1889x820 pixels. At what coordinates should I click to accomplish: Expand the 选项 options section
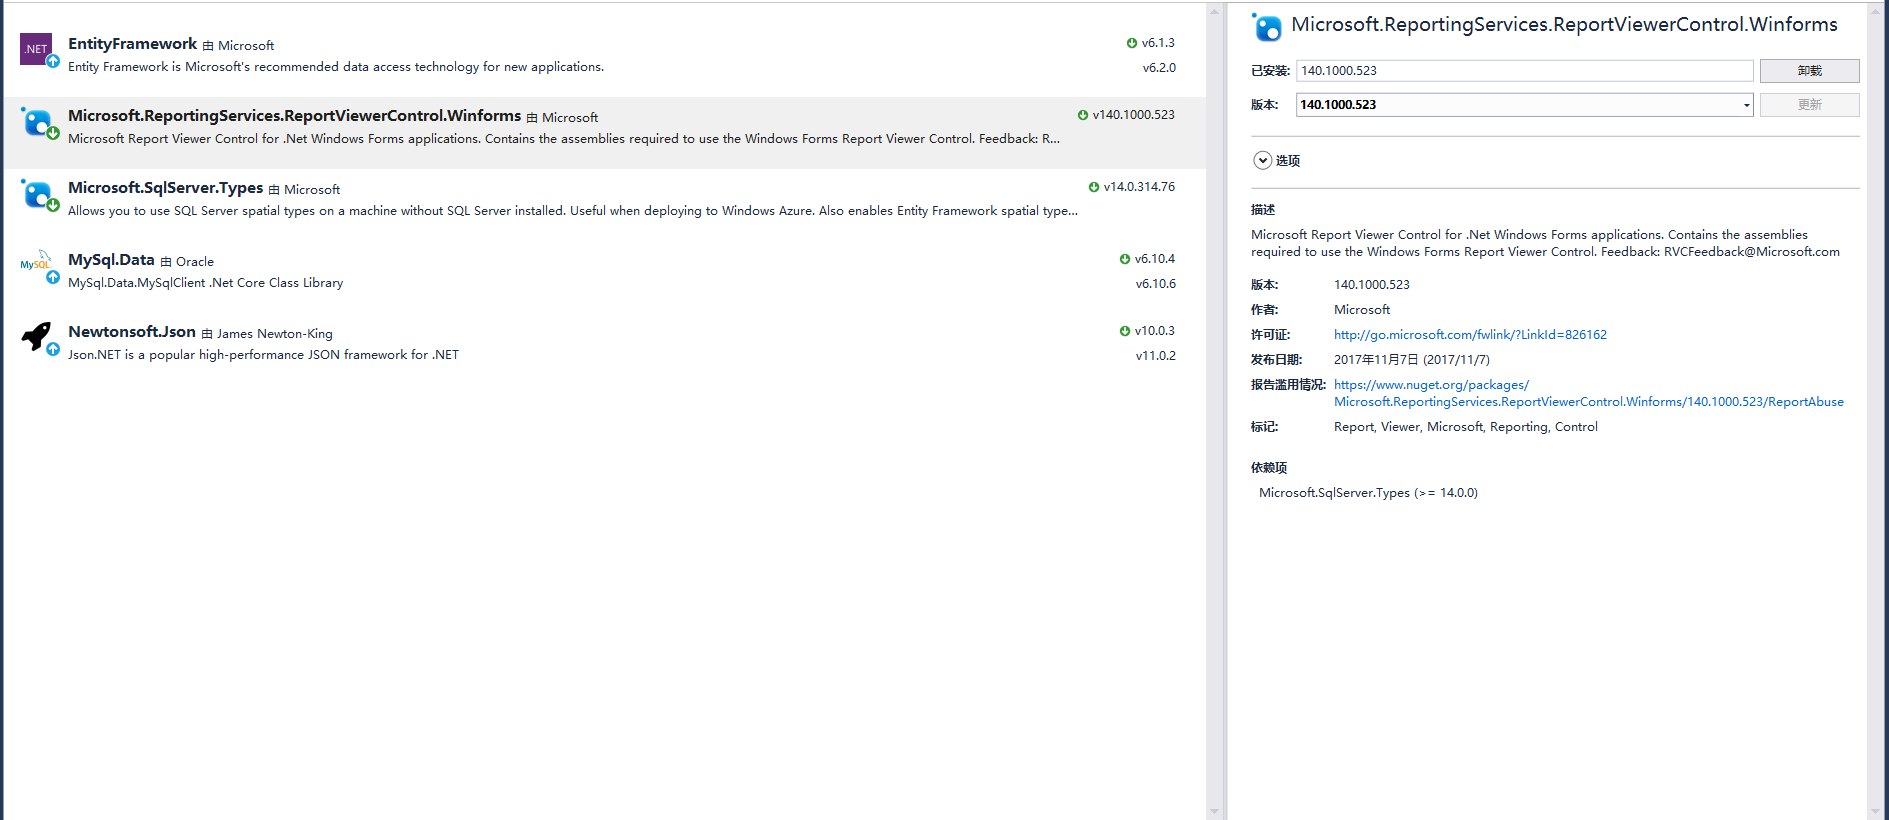pyautogui.click(x=1263, y=160)
